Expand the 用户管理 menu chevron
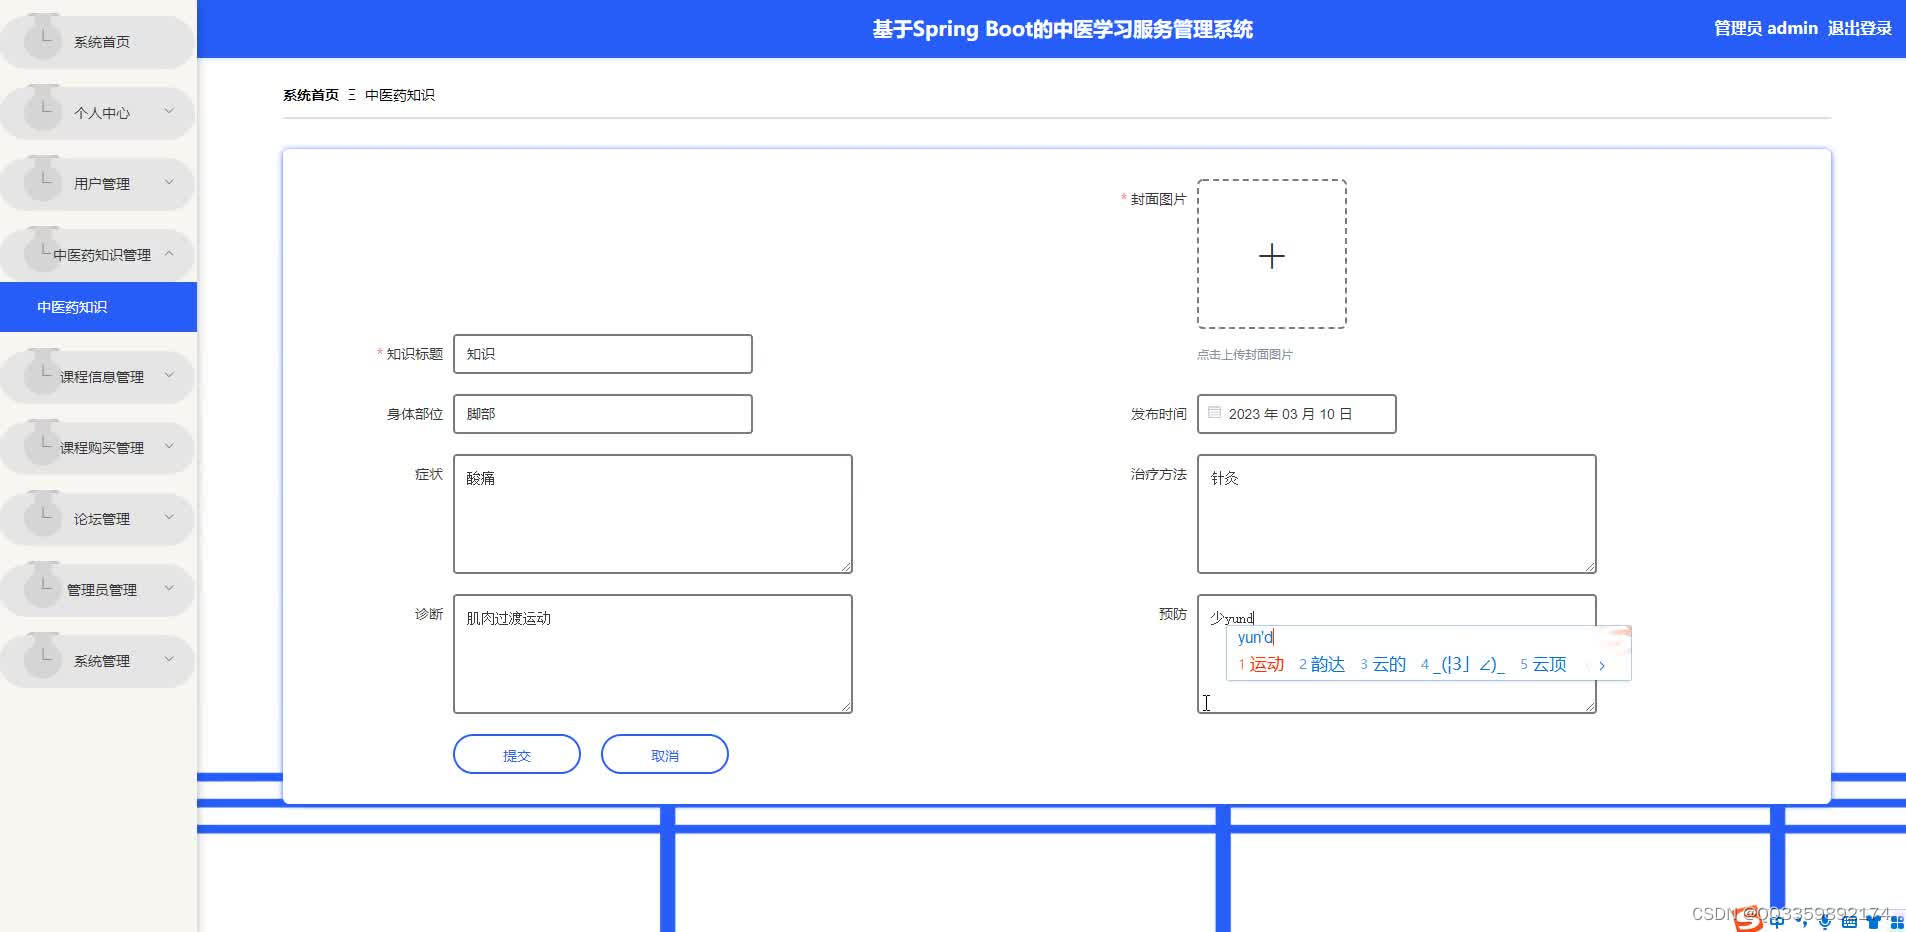The image size is (1906, 932). [x=169, y=182]
